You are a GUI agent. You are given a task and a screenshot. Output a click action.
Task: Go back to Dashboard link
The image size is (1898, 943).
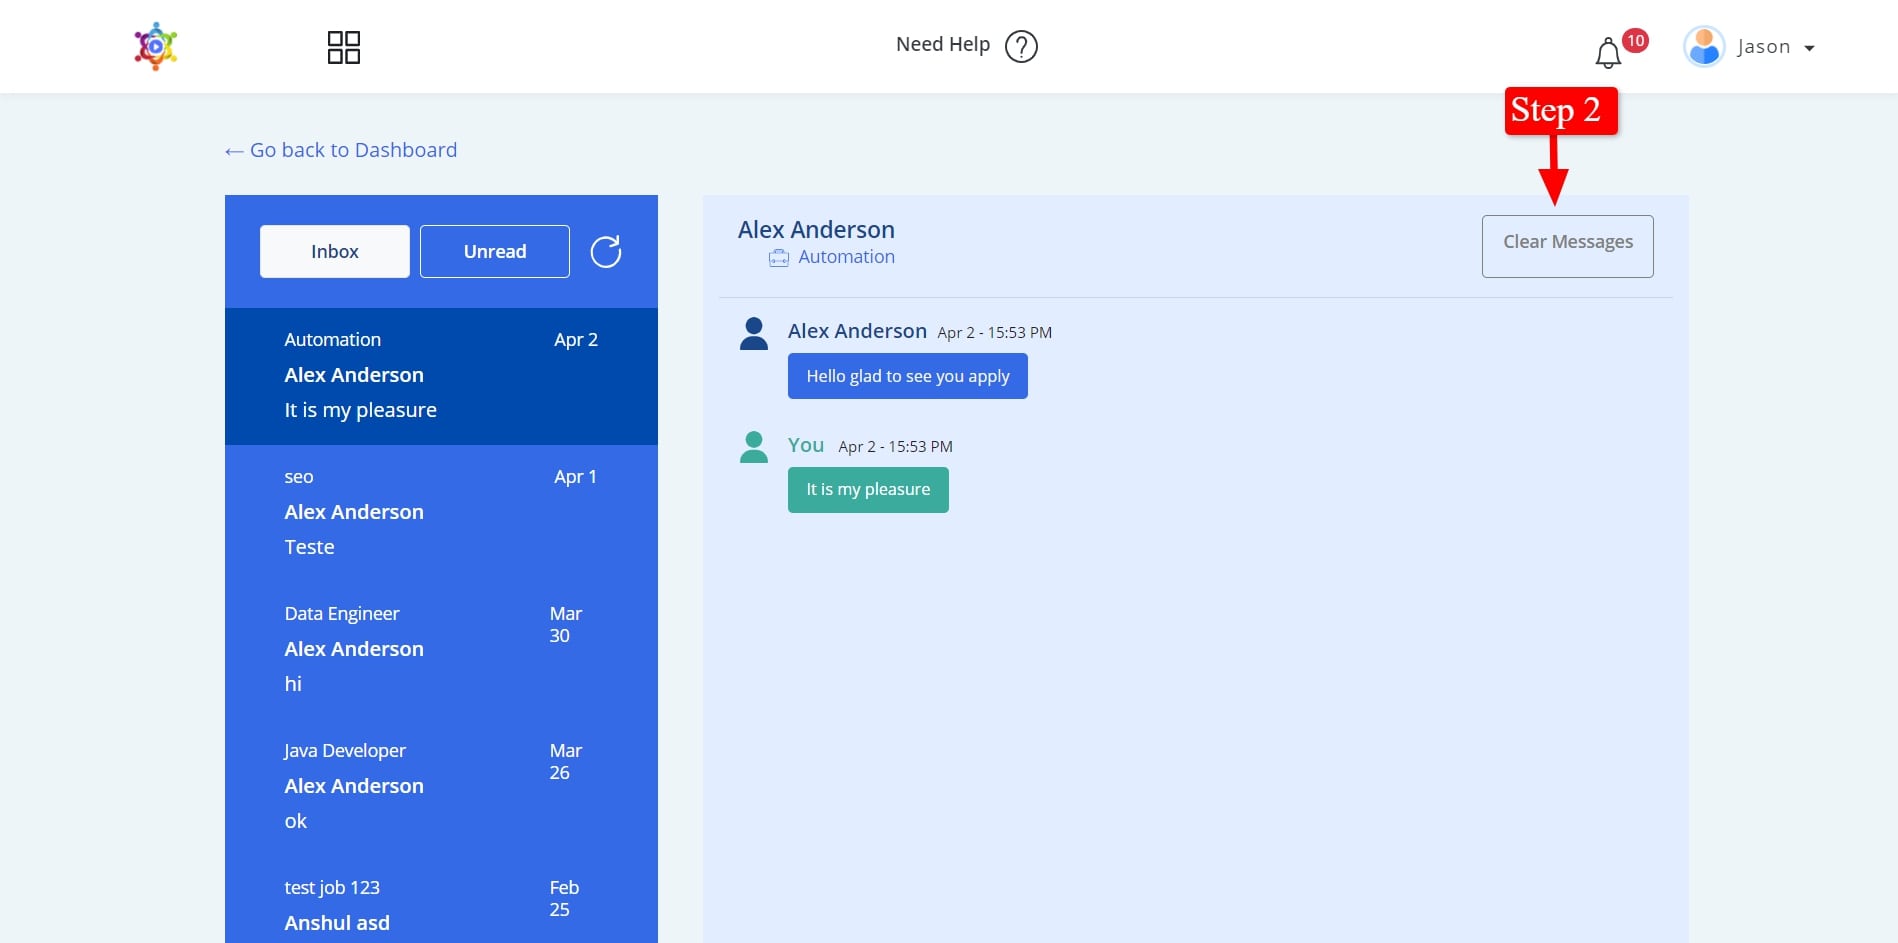coord(341,150)
